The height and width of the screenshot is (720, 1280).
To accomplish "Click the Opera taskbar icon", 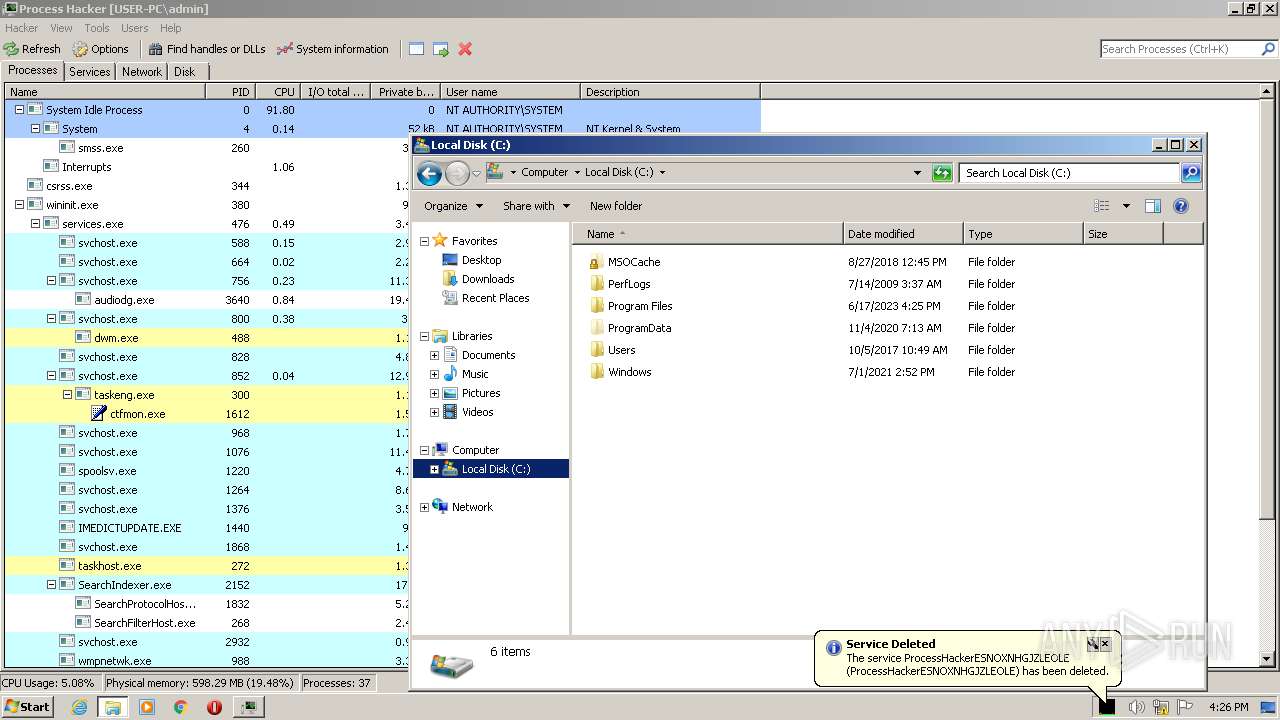I will (x=214, y=707).
